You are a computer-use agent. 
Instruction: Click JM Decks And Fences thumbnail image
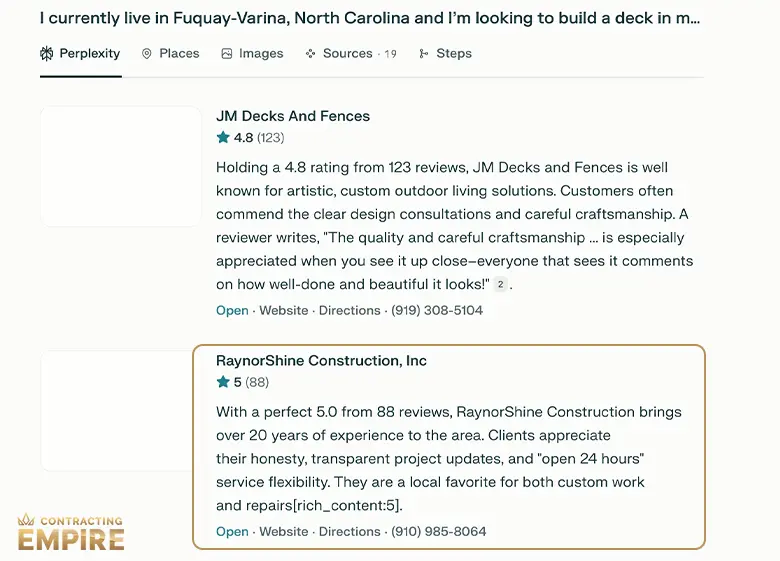click(121, 166)
